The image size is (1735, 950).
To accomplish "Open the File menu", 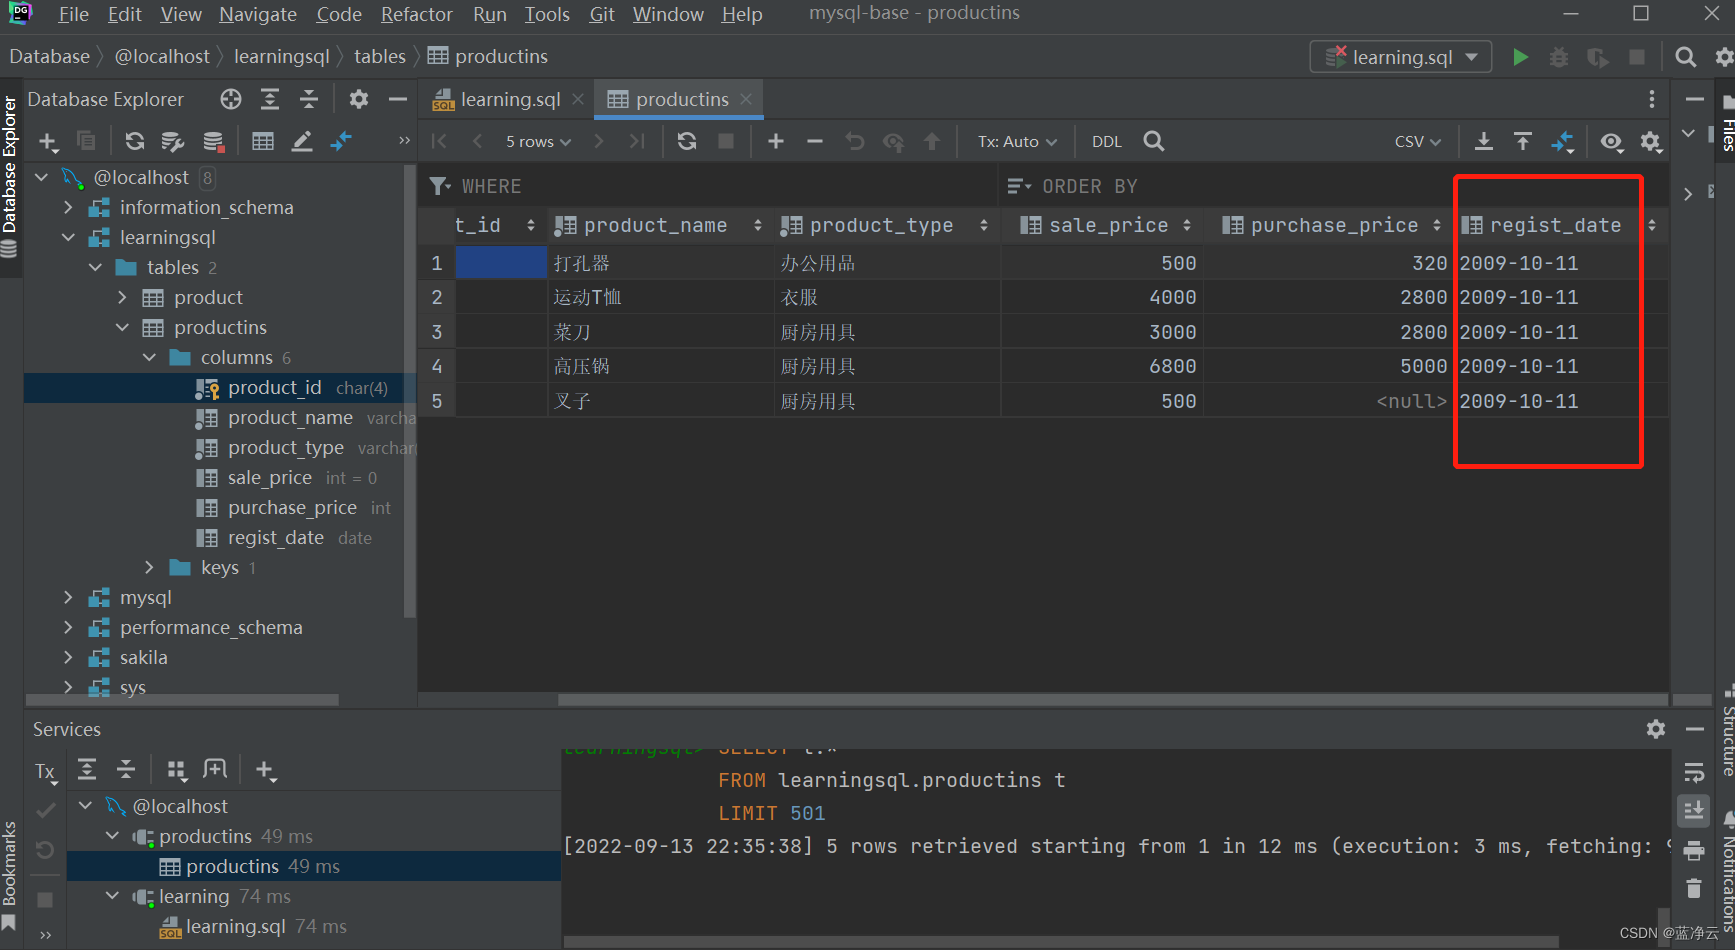I will (73, 14).
